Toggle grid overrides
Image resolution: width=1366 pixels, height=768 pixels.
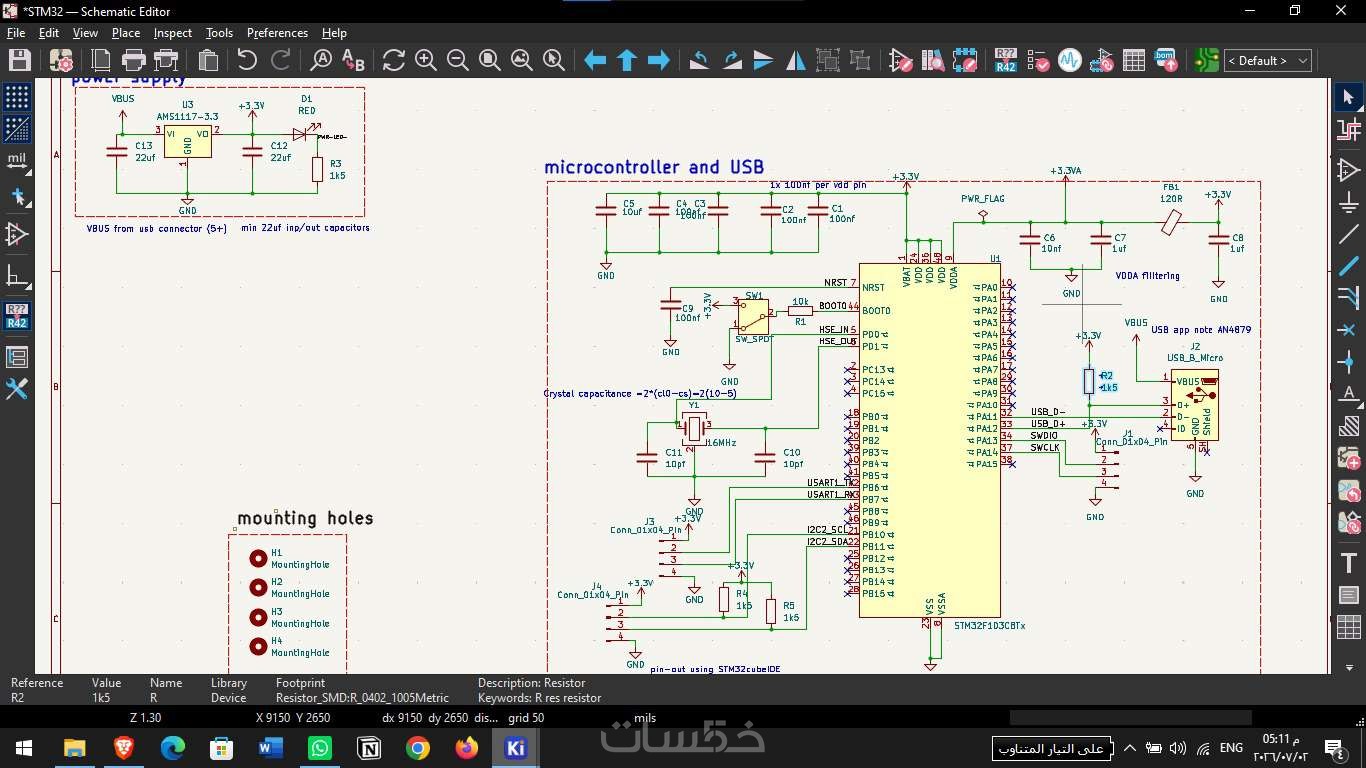pos(17,129)
